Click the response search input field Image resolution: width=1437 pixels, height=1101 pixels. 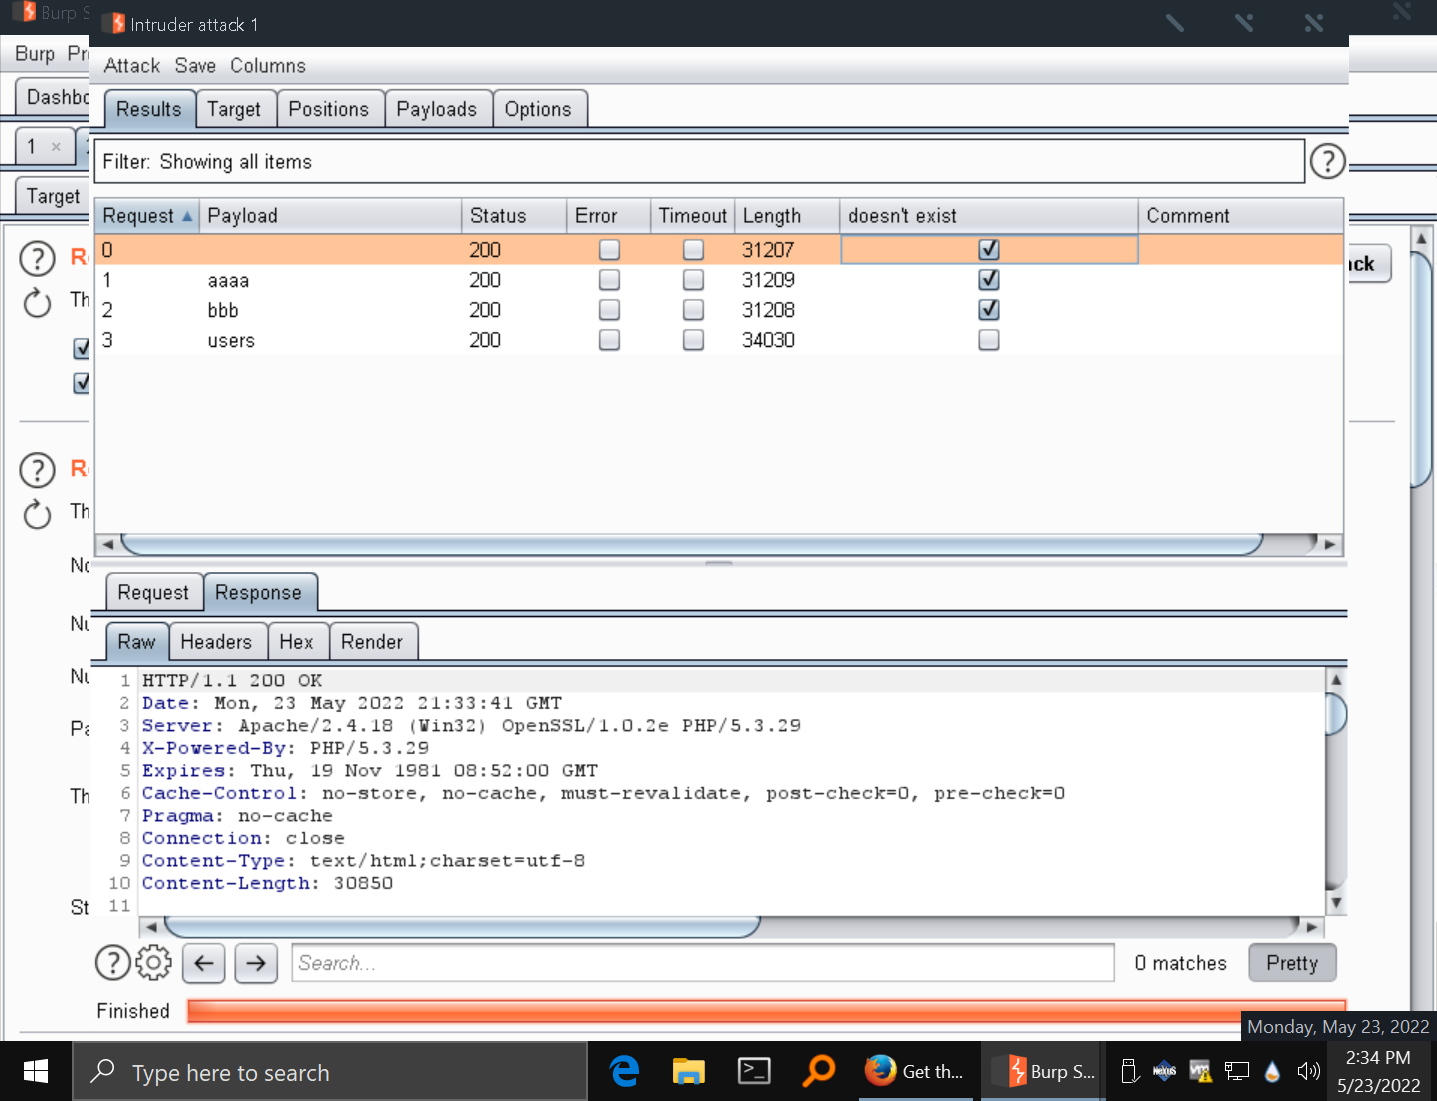pos(703,963)
